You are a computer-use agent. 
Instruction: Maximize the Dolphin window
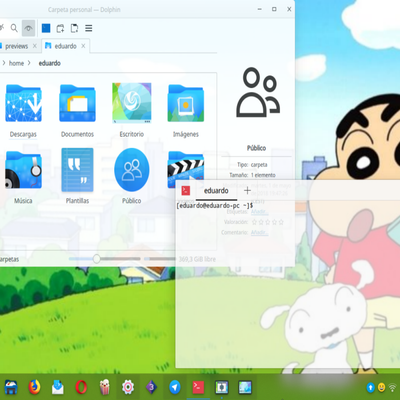274,9
